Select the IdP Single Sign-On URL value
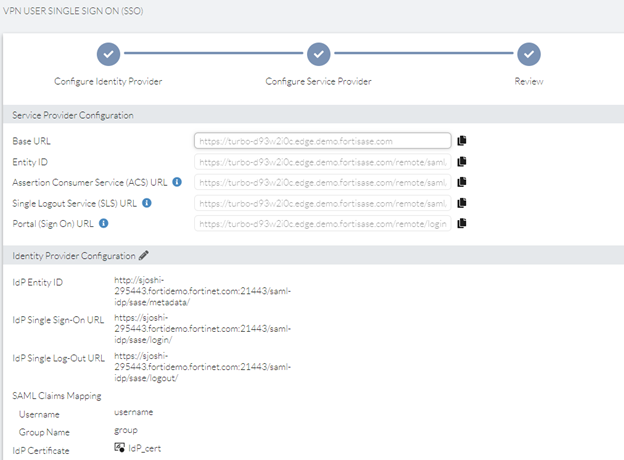 point(203,329)
